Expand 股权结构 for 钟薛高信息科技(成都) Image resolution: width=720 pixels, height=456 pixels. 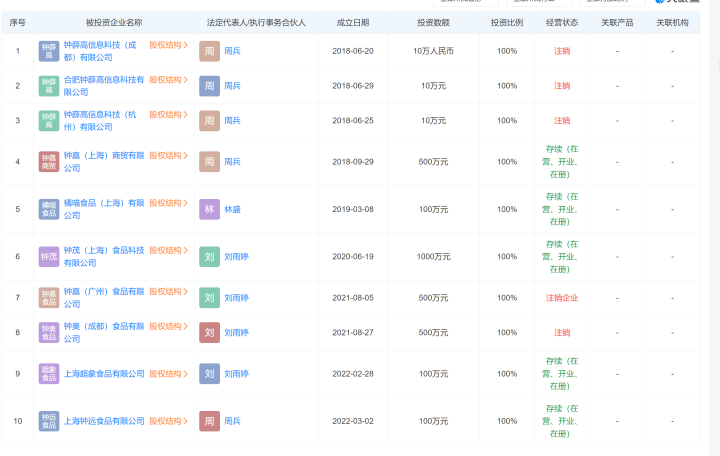click(169, 45)
